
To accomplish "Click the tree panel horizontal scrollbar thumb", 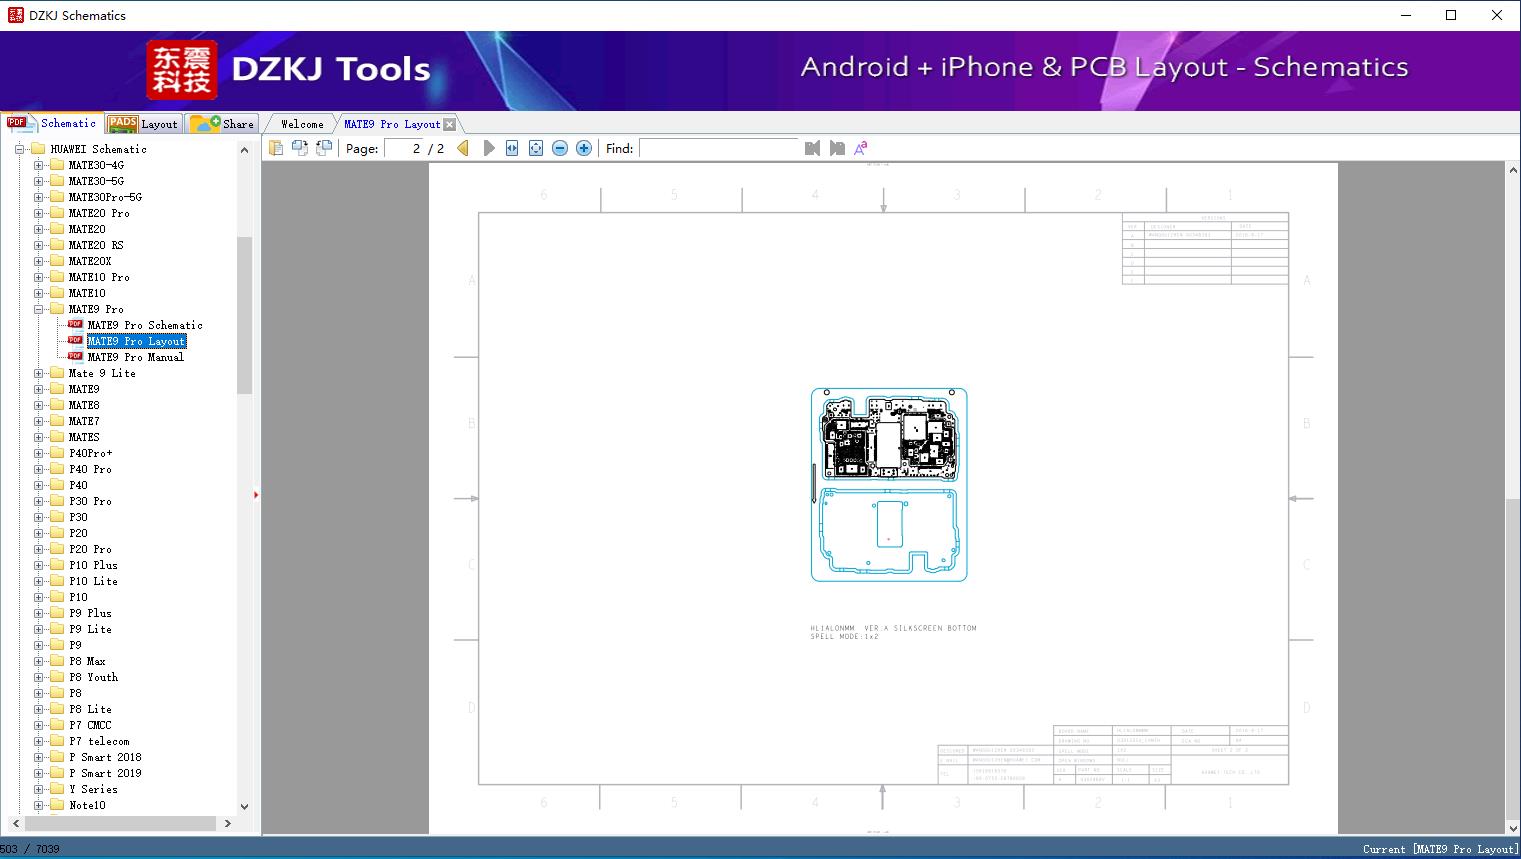I will click(120, 823).
